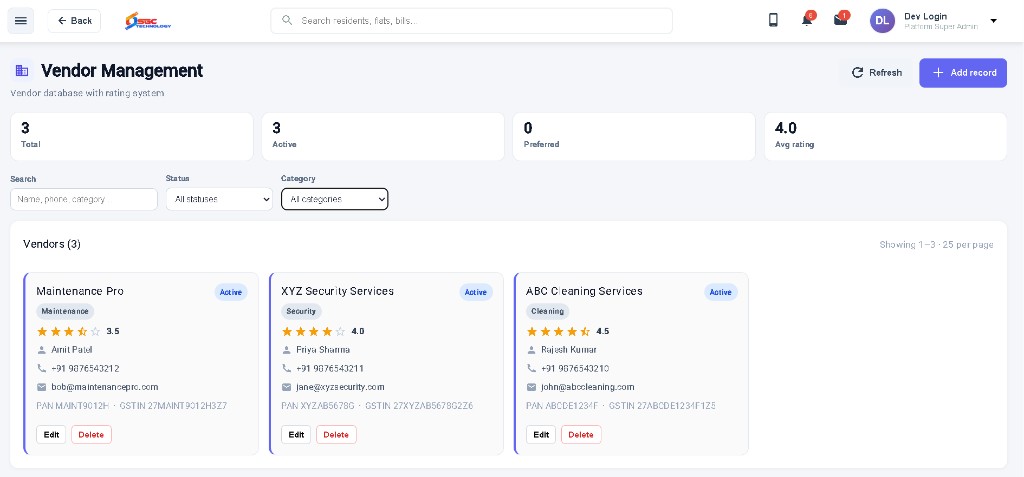Click the Total vendors stat card

click(x=132, y=137)
